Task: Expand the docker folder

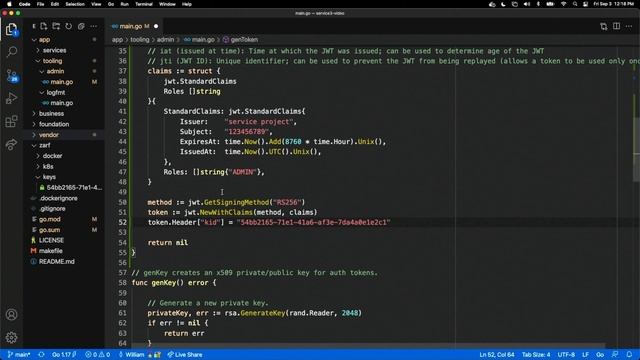Action: (x=52, y=156)
